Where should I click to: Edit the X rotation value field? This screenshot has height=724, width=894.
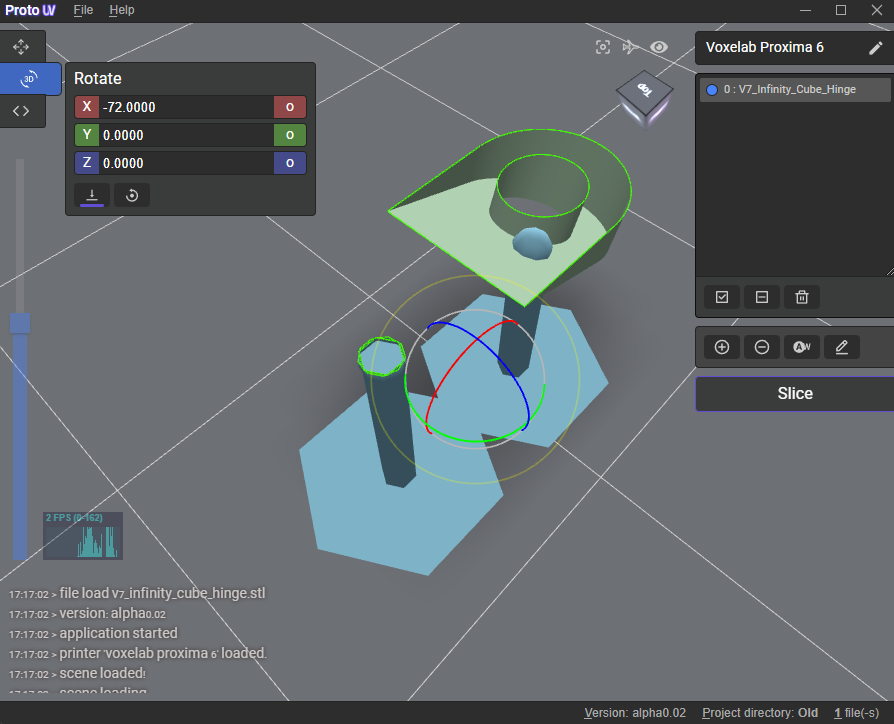186,107
